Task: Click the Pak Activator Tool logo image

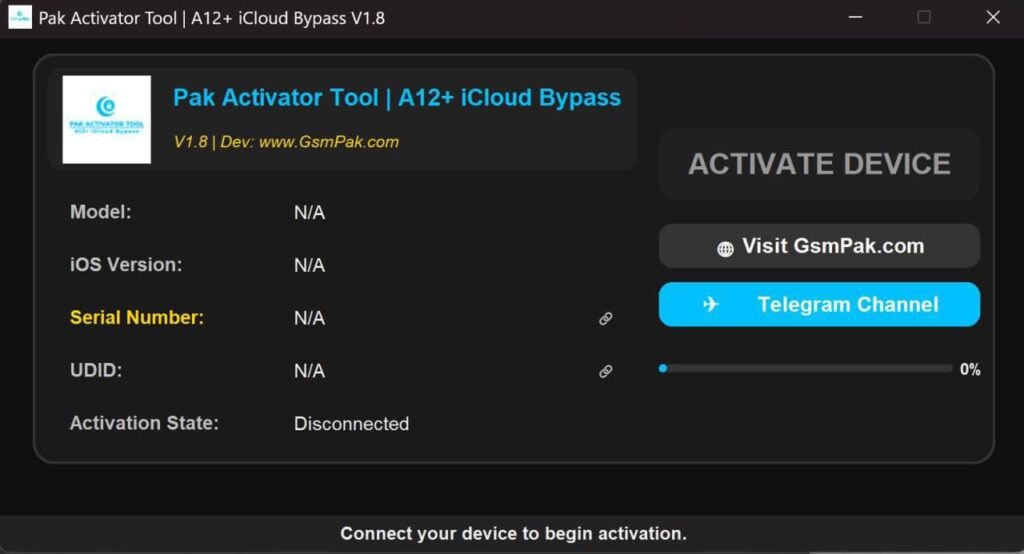Action: [x=107, y=119]
